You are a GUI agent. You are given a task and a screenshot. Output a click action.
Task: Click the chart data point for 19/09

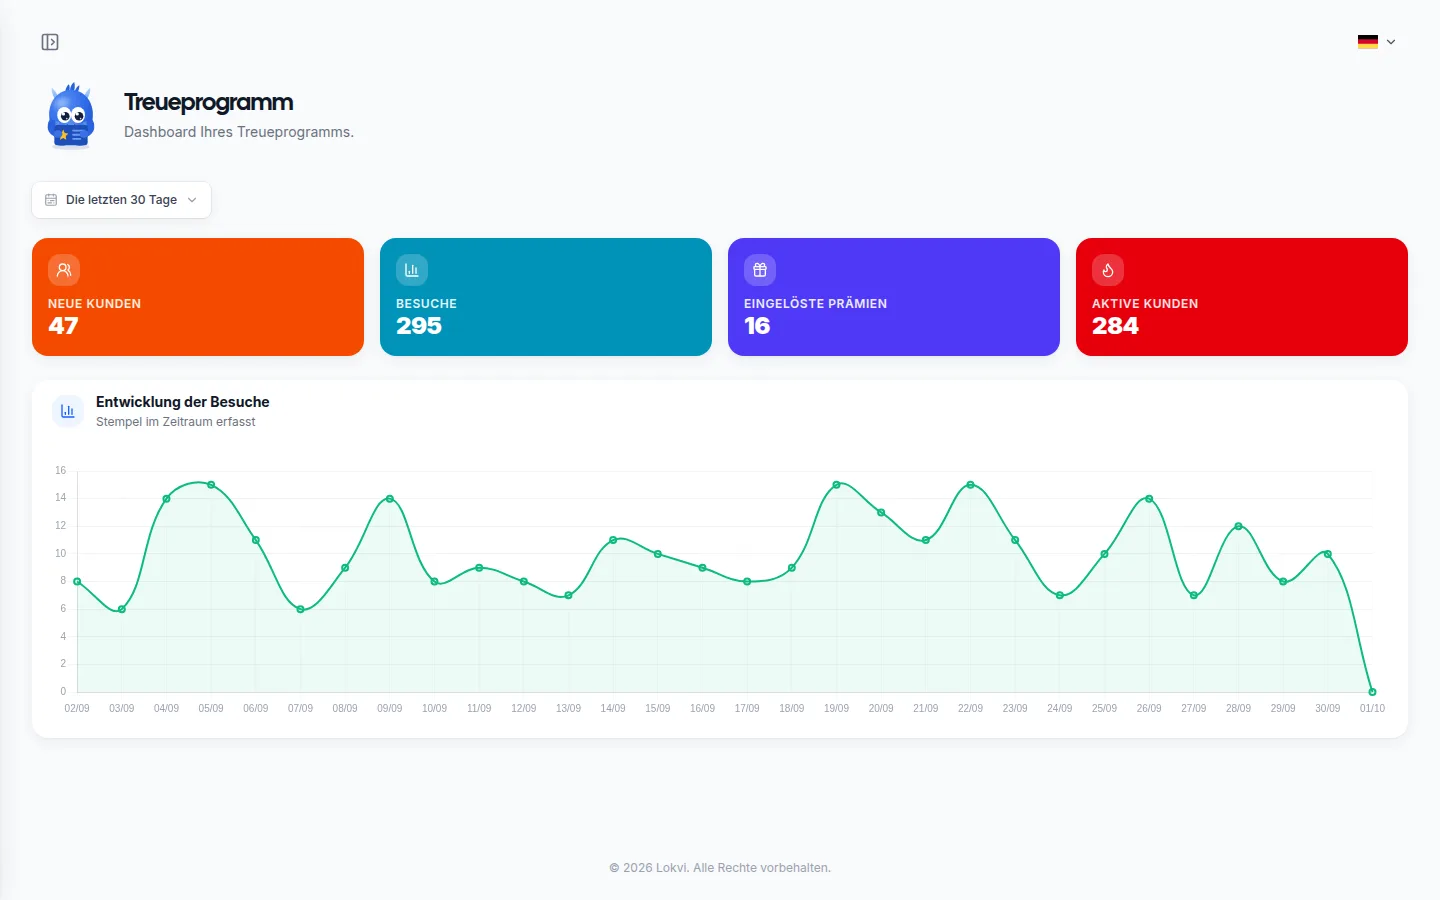pos(836,485)
